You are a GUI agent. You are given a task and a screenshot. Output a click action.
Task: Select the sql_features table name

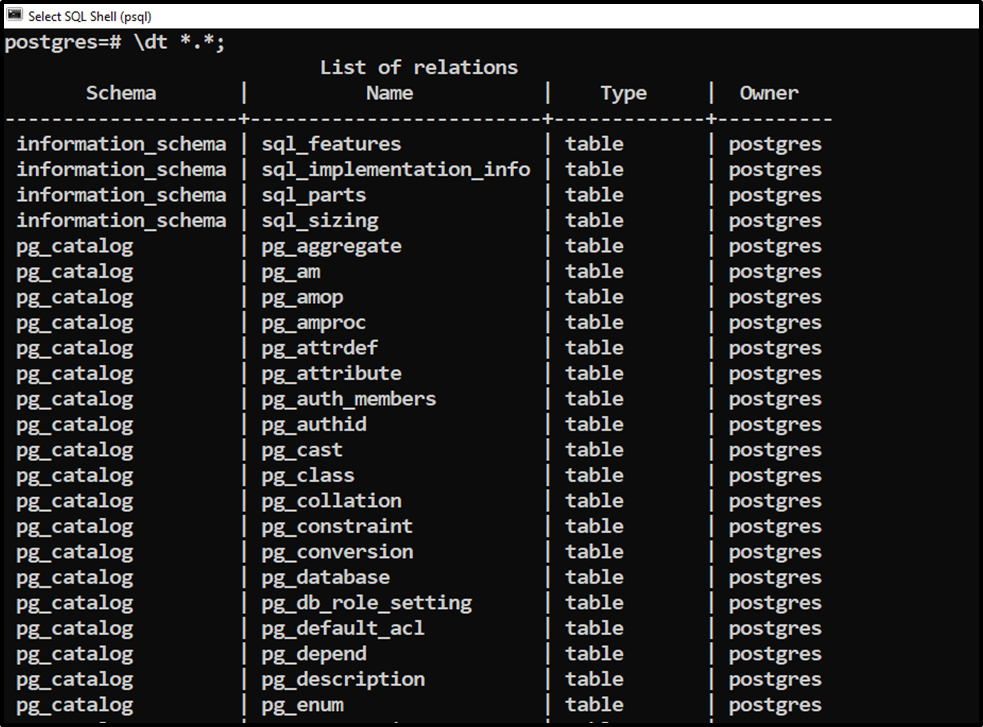tap(331, 144)
